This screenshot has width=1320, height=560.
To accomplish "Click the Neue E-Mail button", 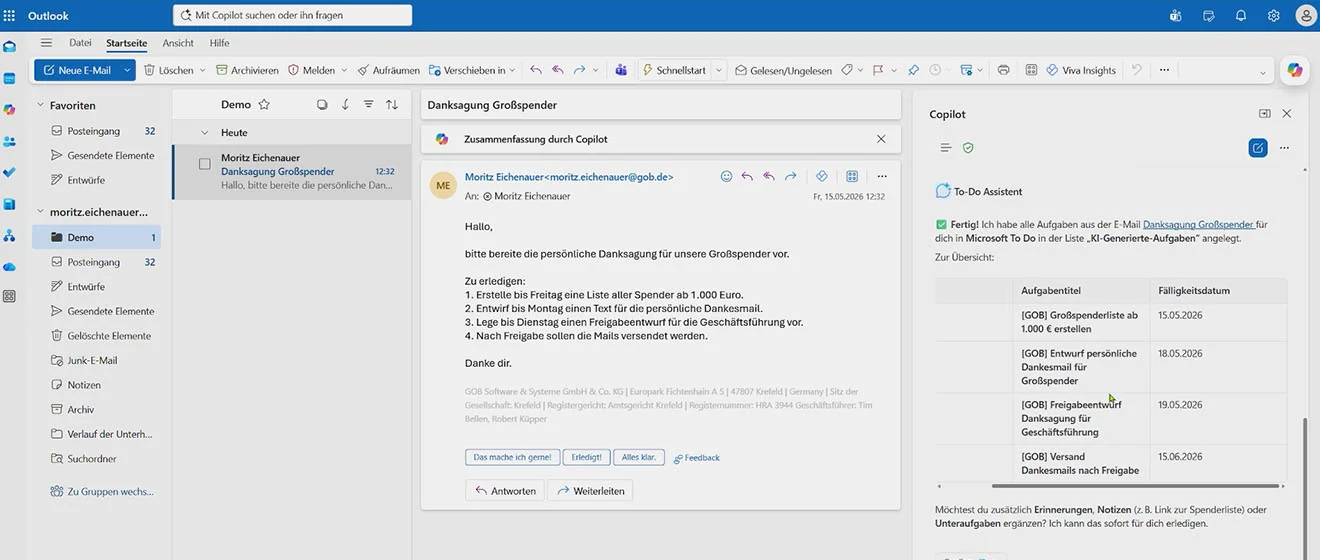I will (x=77, y=70).
